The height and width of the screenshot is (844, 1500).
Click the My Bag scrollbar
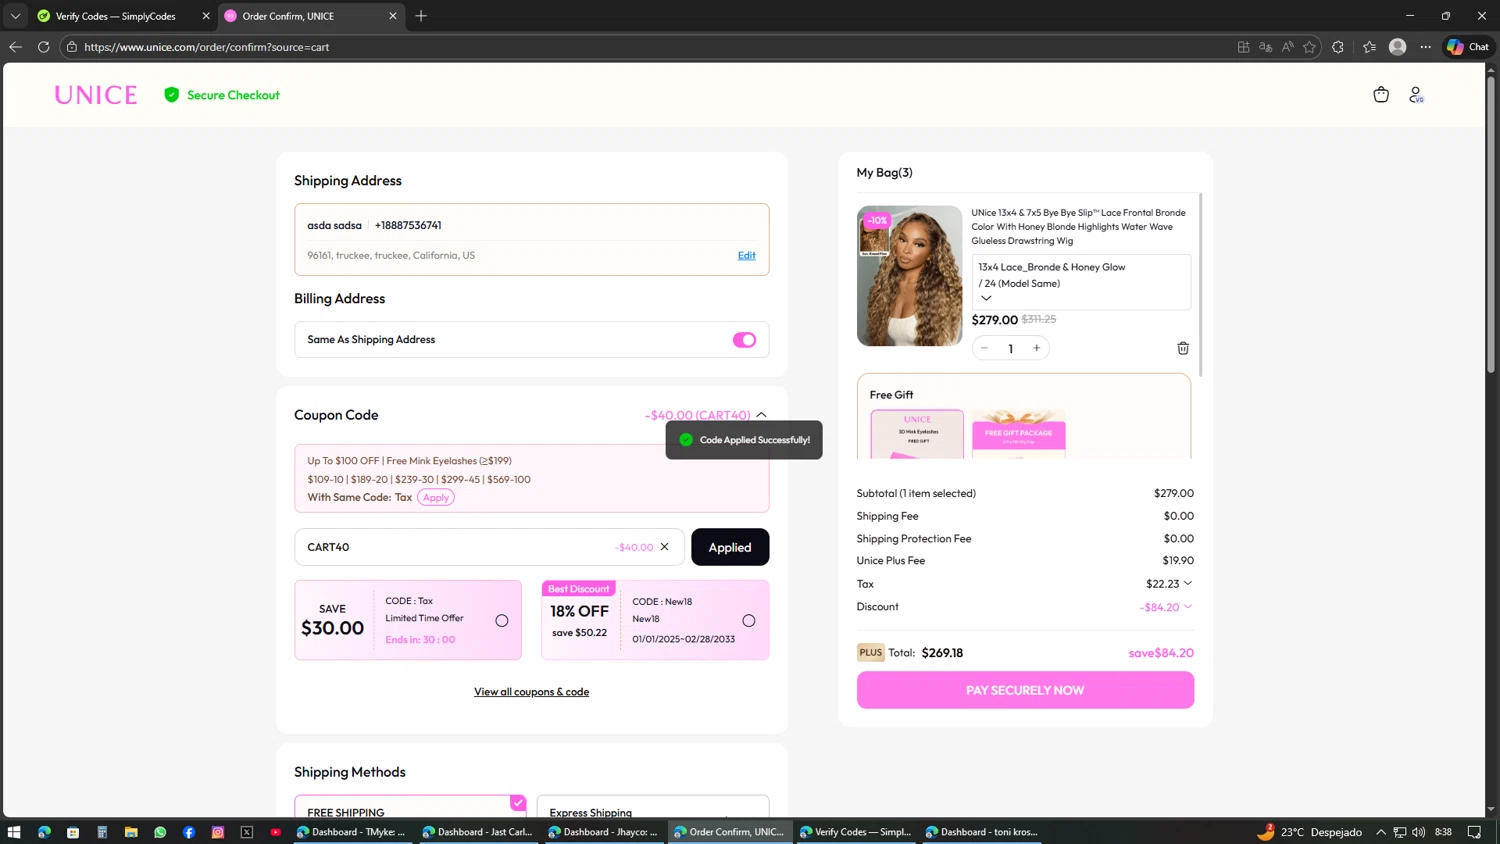click(x=1200, y=285)
